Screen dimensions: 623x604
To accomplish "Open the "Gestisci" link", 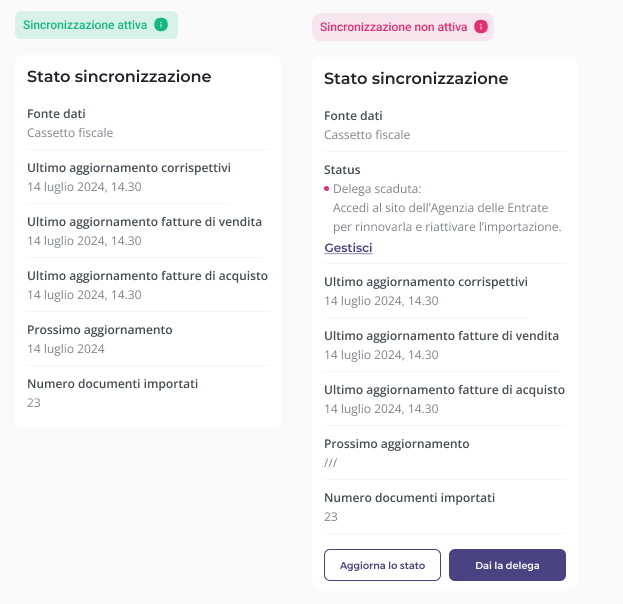I will coord(348,247).
